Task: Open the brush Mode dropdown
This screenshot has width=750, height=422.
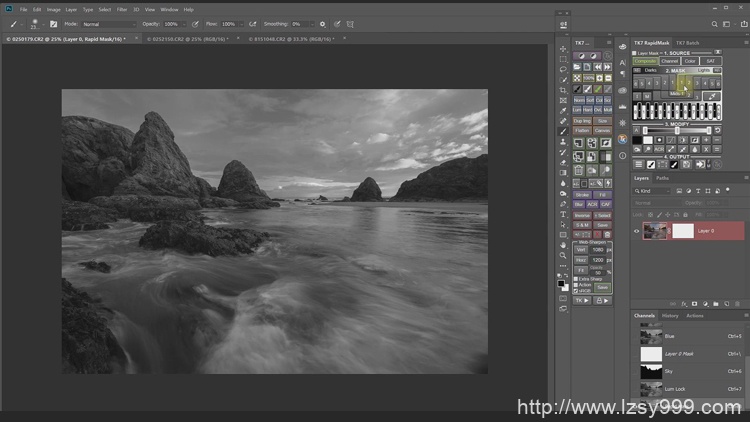Action: pyautogui.click(x=110, y=23)
